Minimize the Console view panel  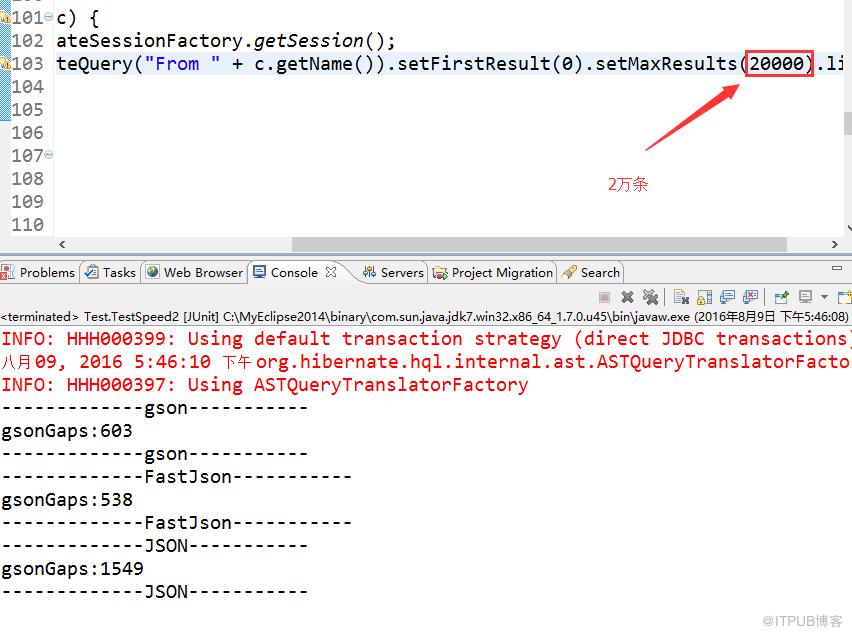point(837,268)
